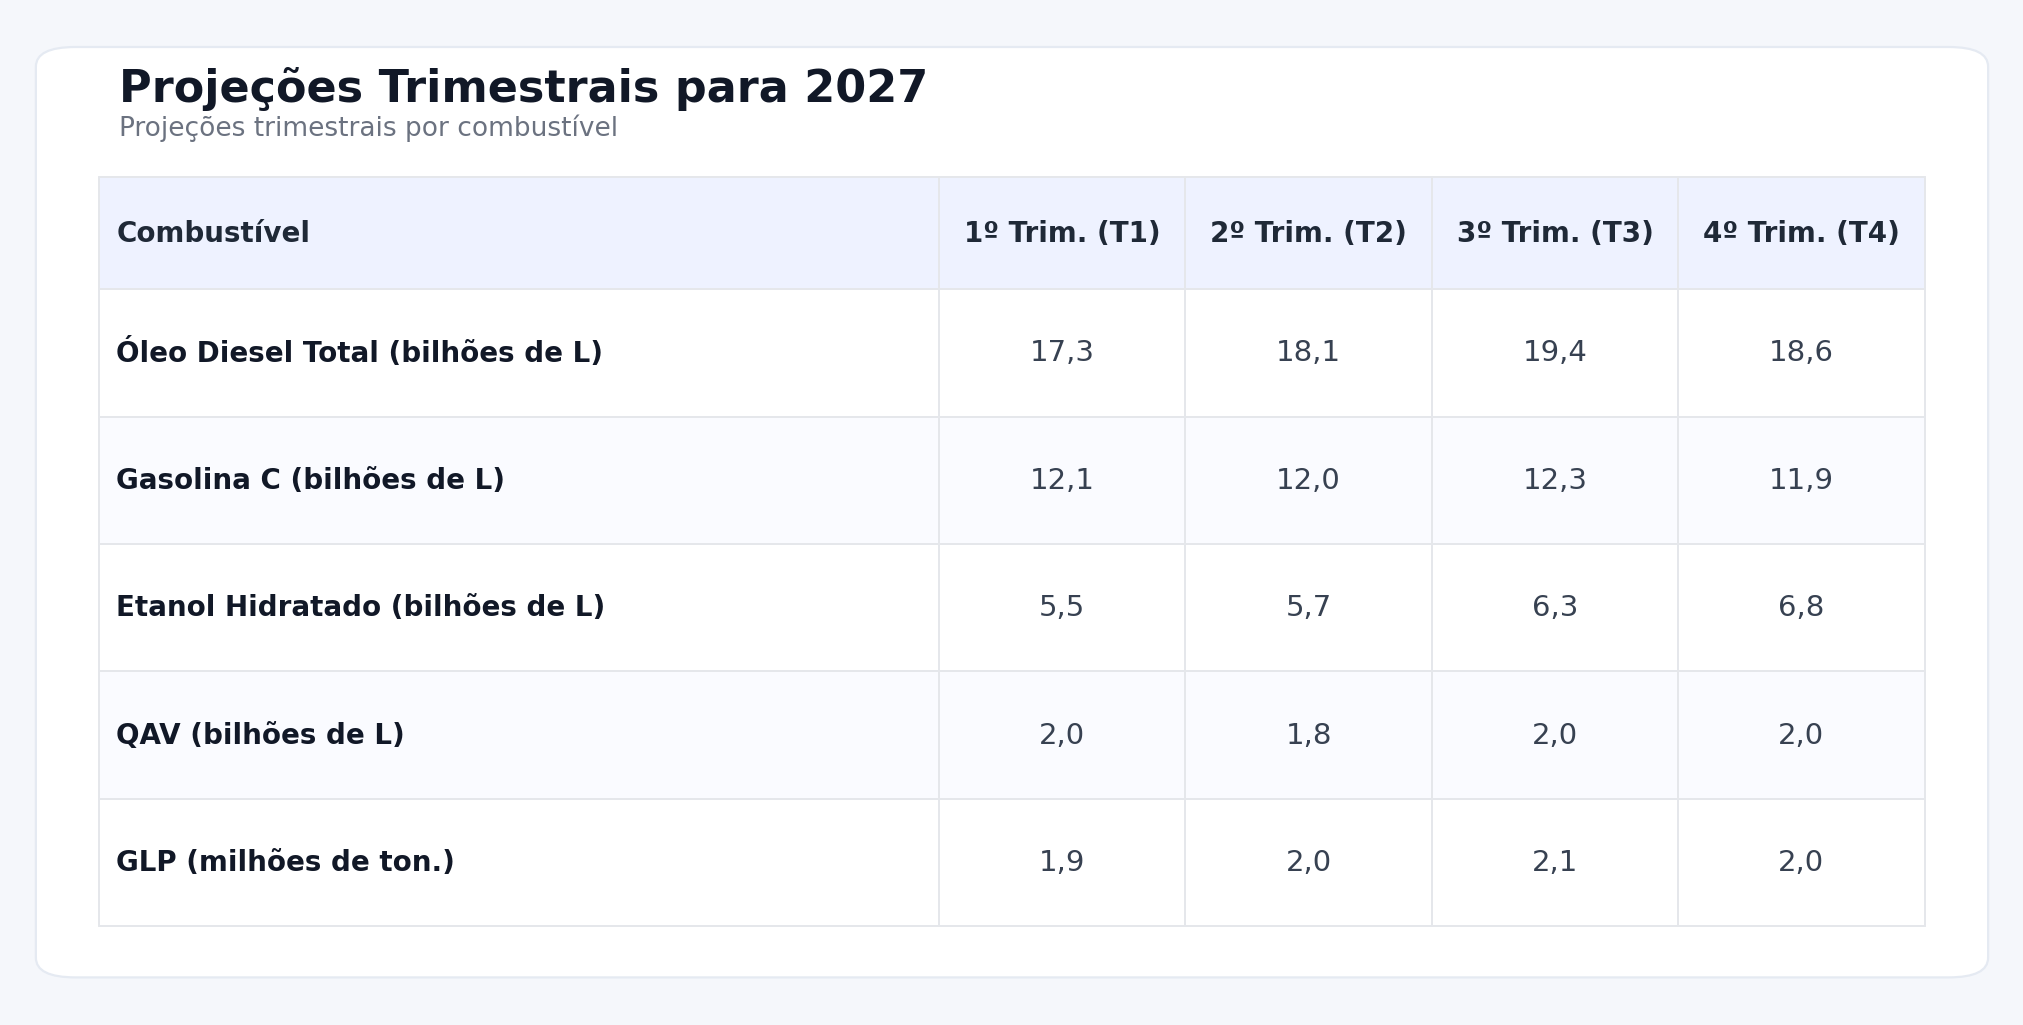
Task: Click GLP T3 value 2,1
Action: (1554, 862)
